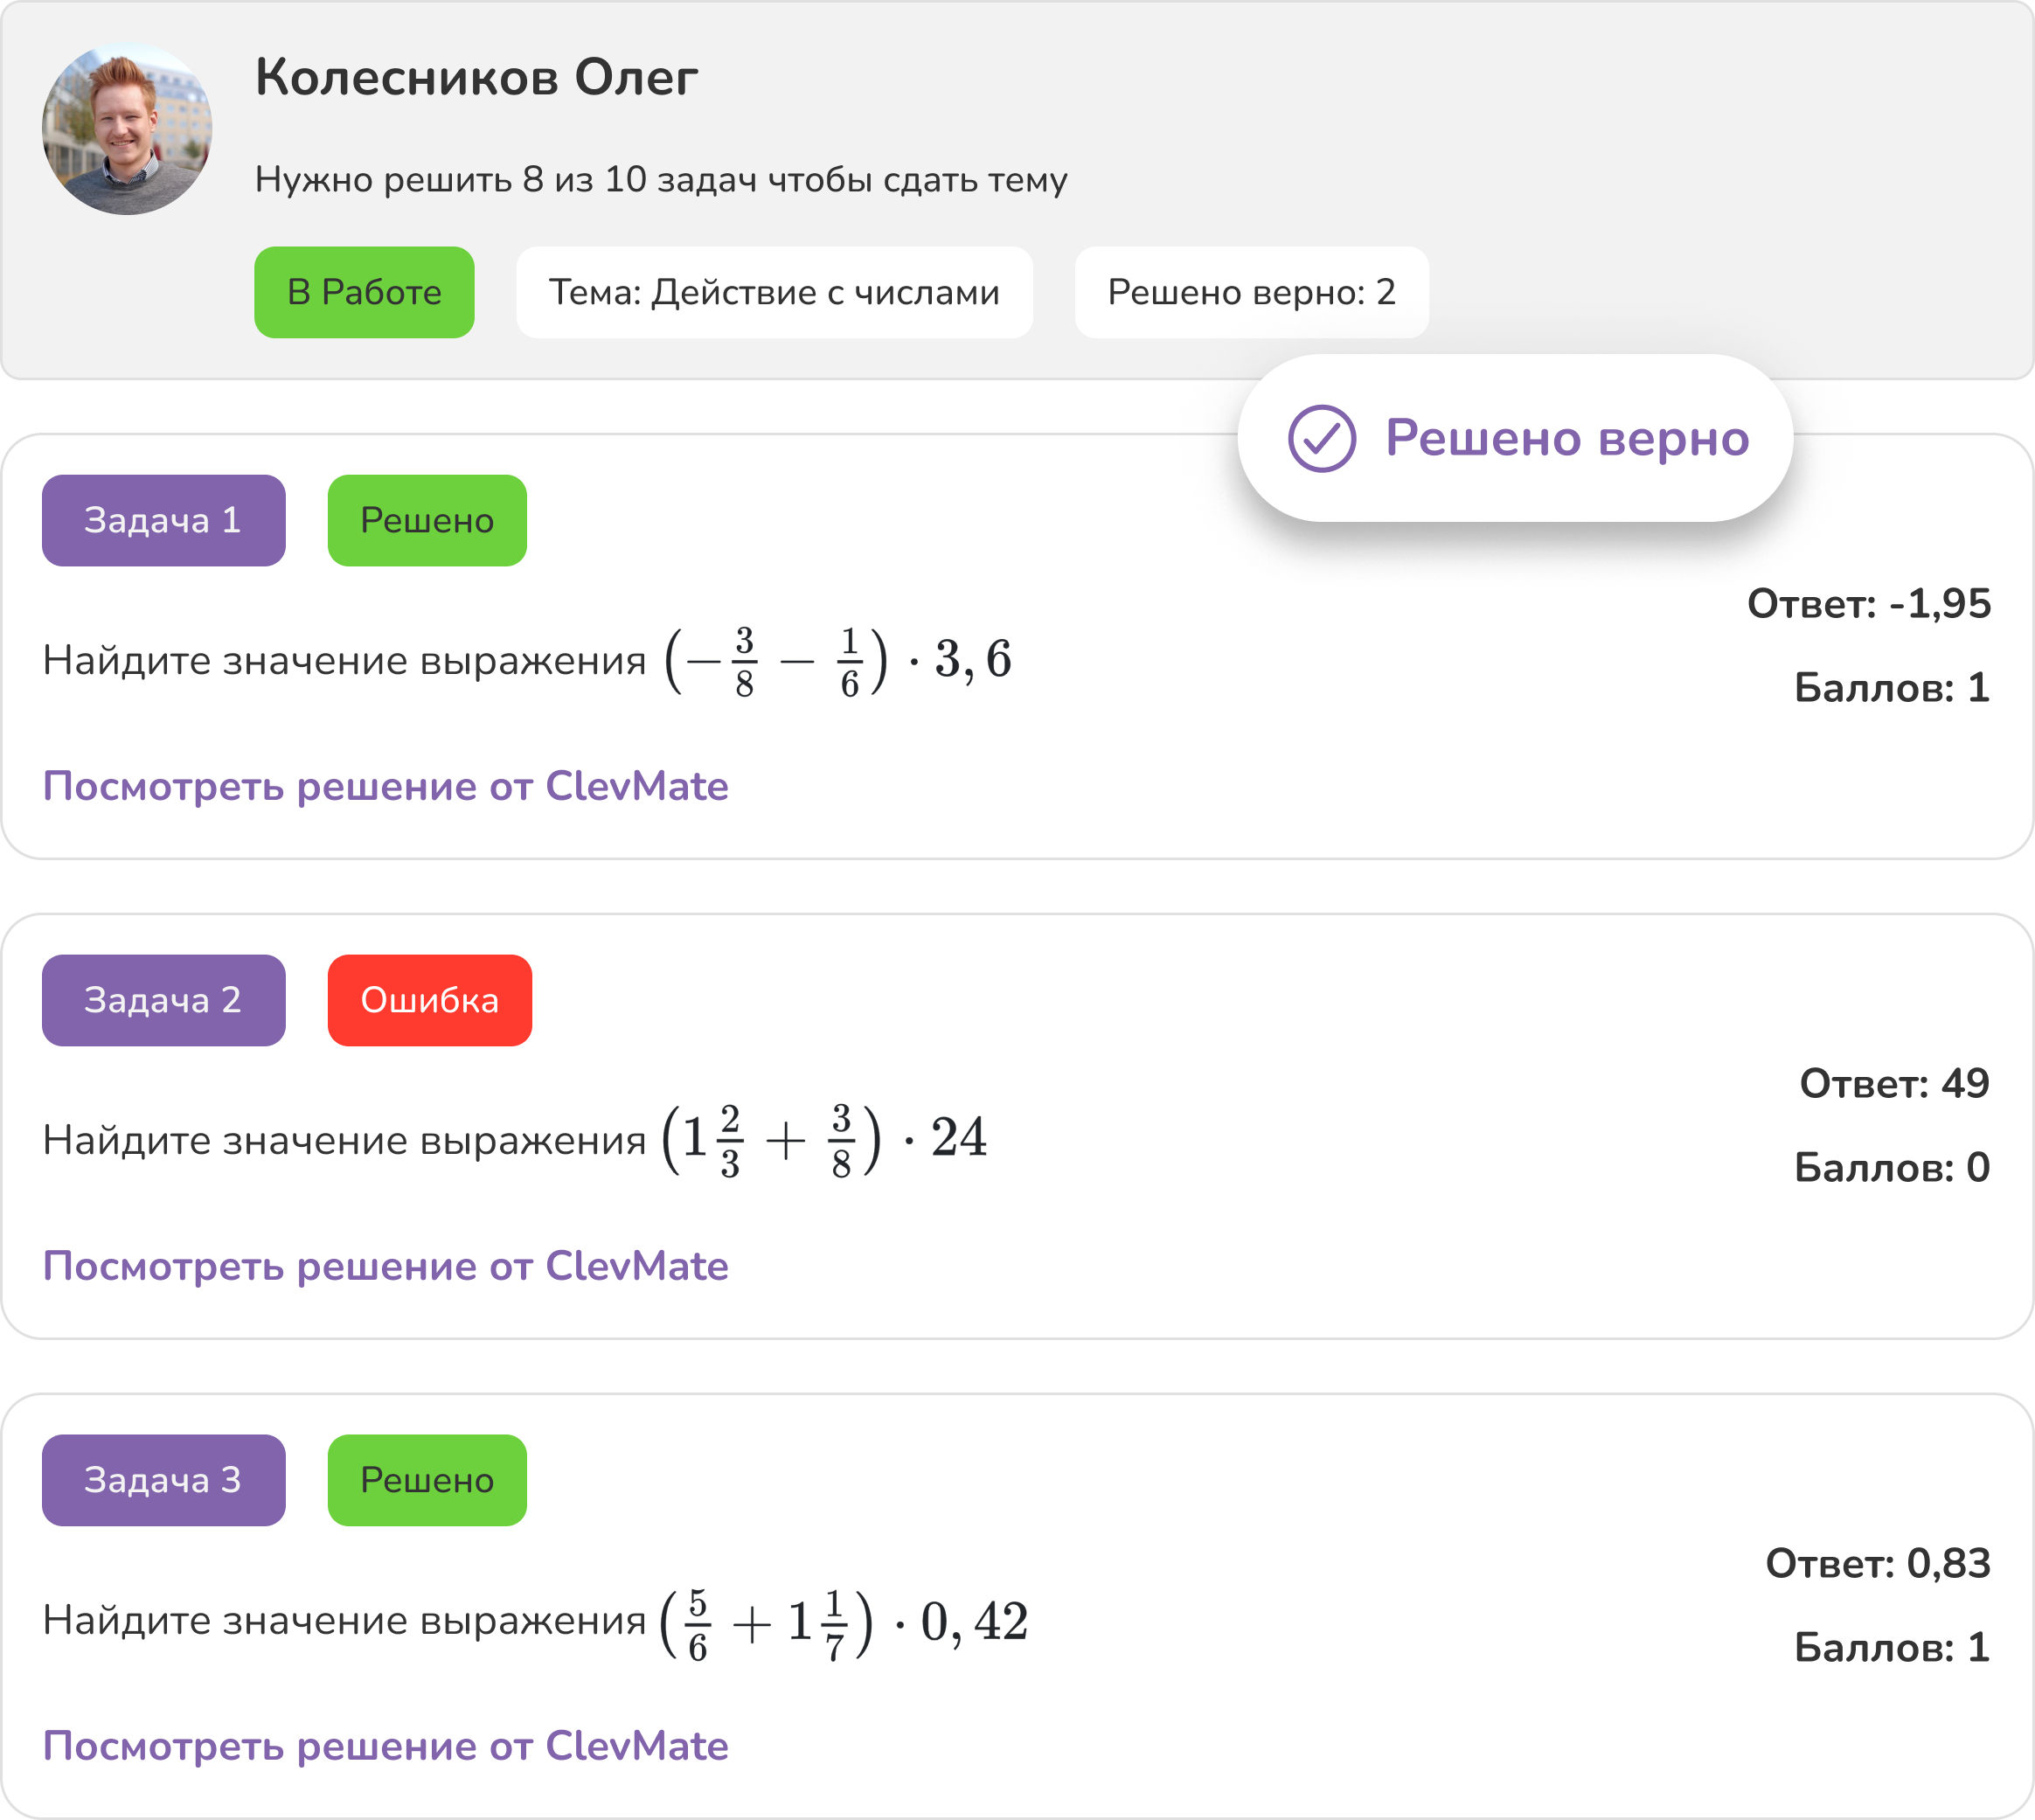Click the Решено верно: 2 counter chip
The image size is (2035, 1820).
coord(1251,292)
